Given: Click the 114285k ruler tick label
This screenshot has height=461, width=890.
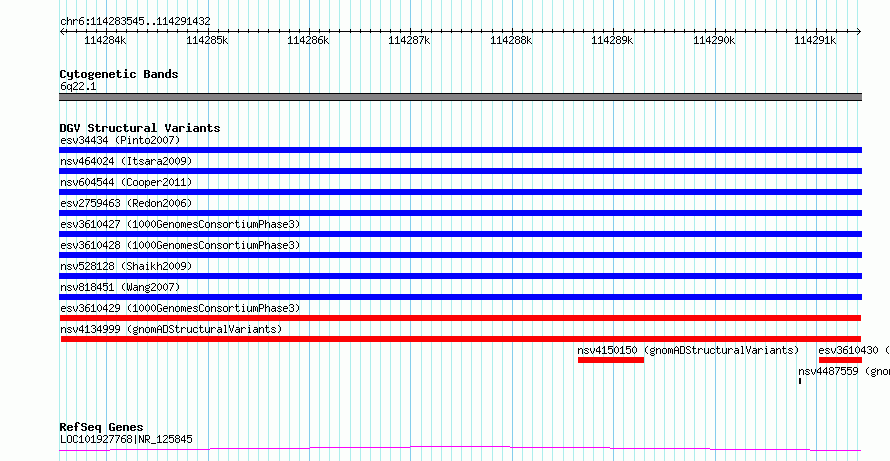Looking at the screenshot, I should tap(207, 40).
